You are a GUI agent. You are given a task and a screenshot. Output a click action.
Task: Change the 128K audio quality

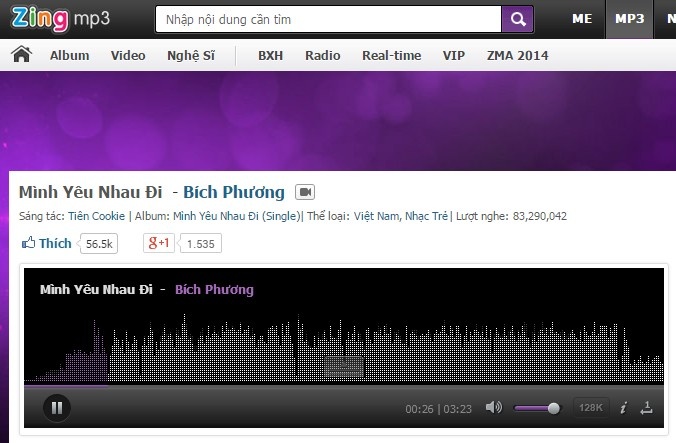point(590,408)
